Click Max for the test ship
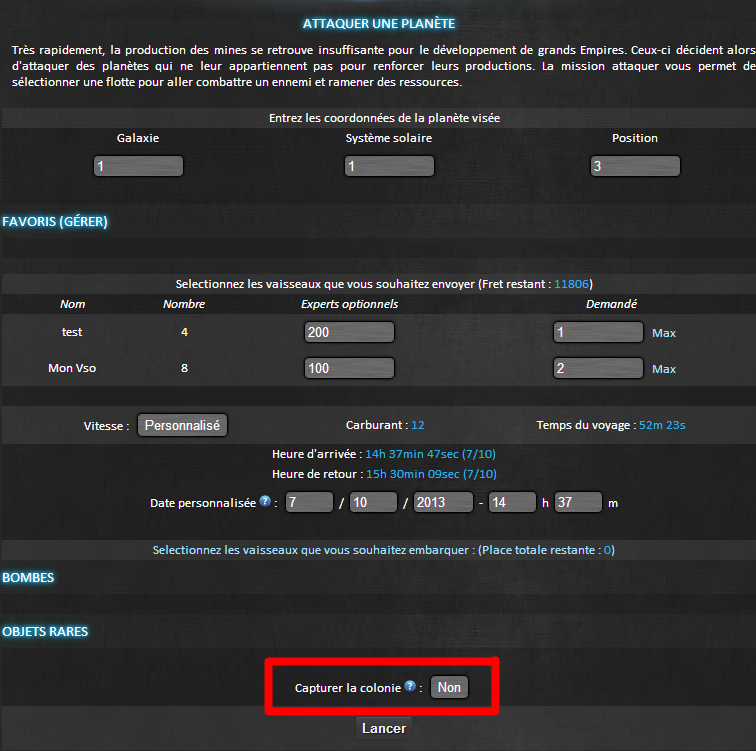The image size is (756, 751). [x=664, y=333]
